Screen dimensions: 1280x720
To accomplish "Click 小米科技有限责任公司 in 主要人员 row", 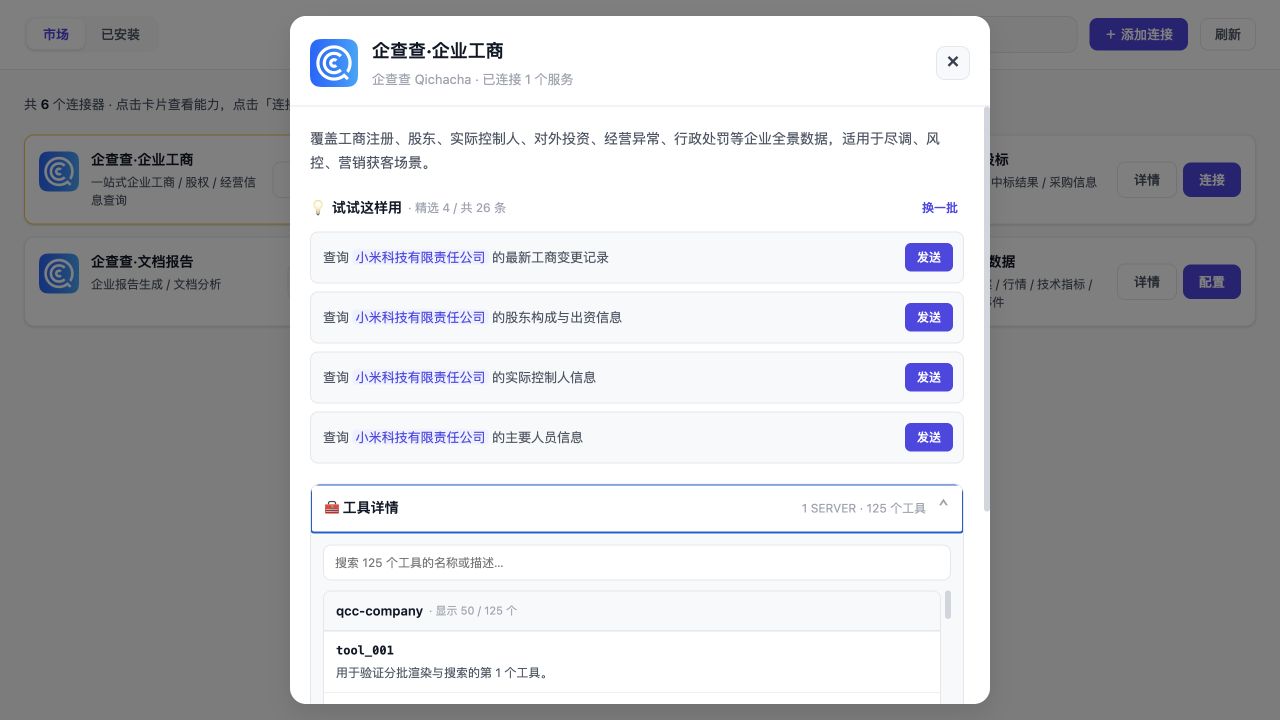I will (x=420, y=437).
